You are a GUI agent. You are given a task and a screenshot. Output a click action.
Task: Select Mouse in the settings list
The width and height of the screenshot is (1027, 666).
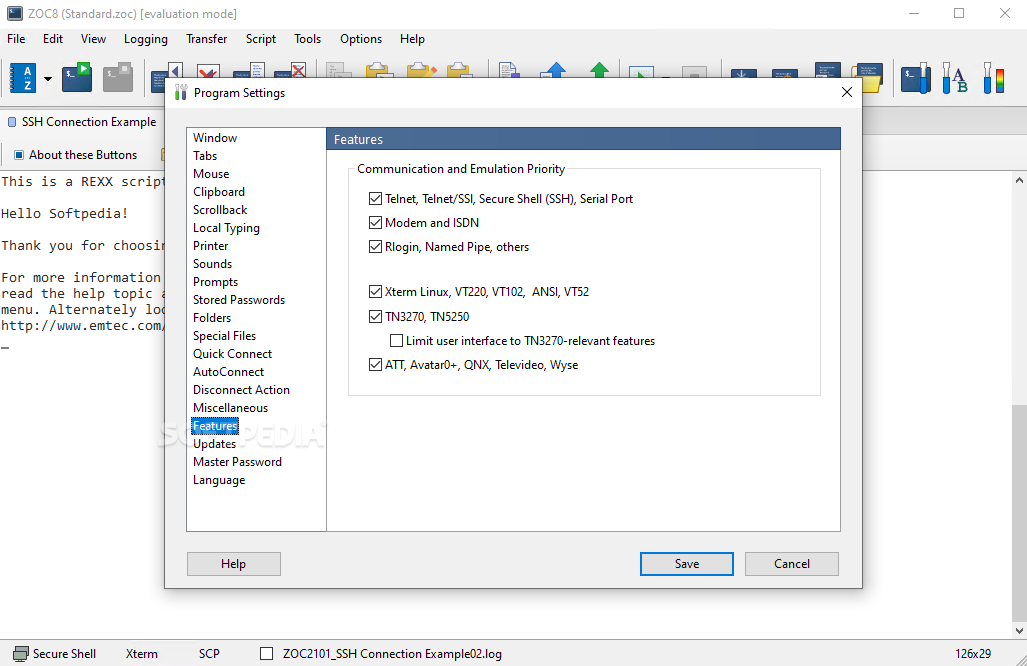coord(211,174)
